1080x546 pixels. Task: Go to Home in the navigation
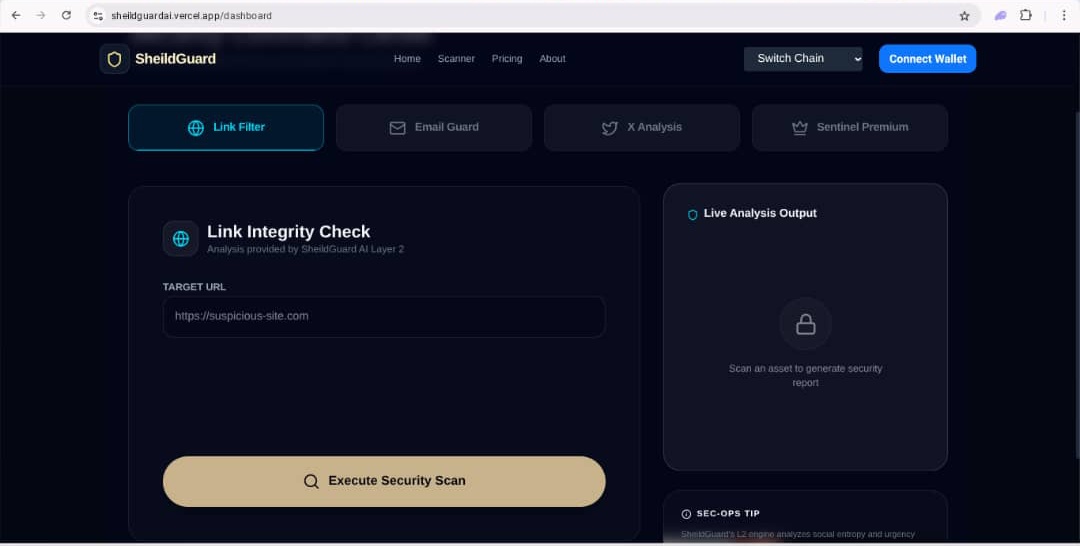pyautogui.click(x=407, y=59)
